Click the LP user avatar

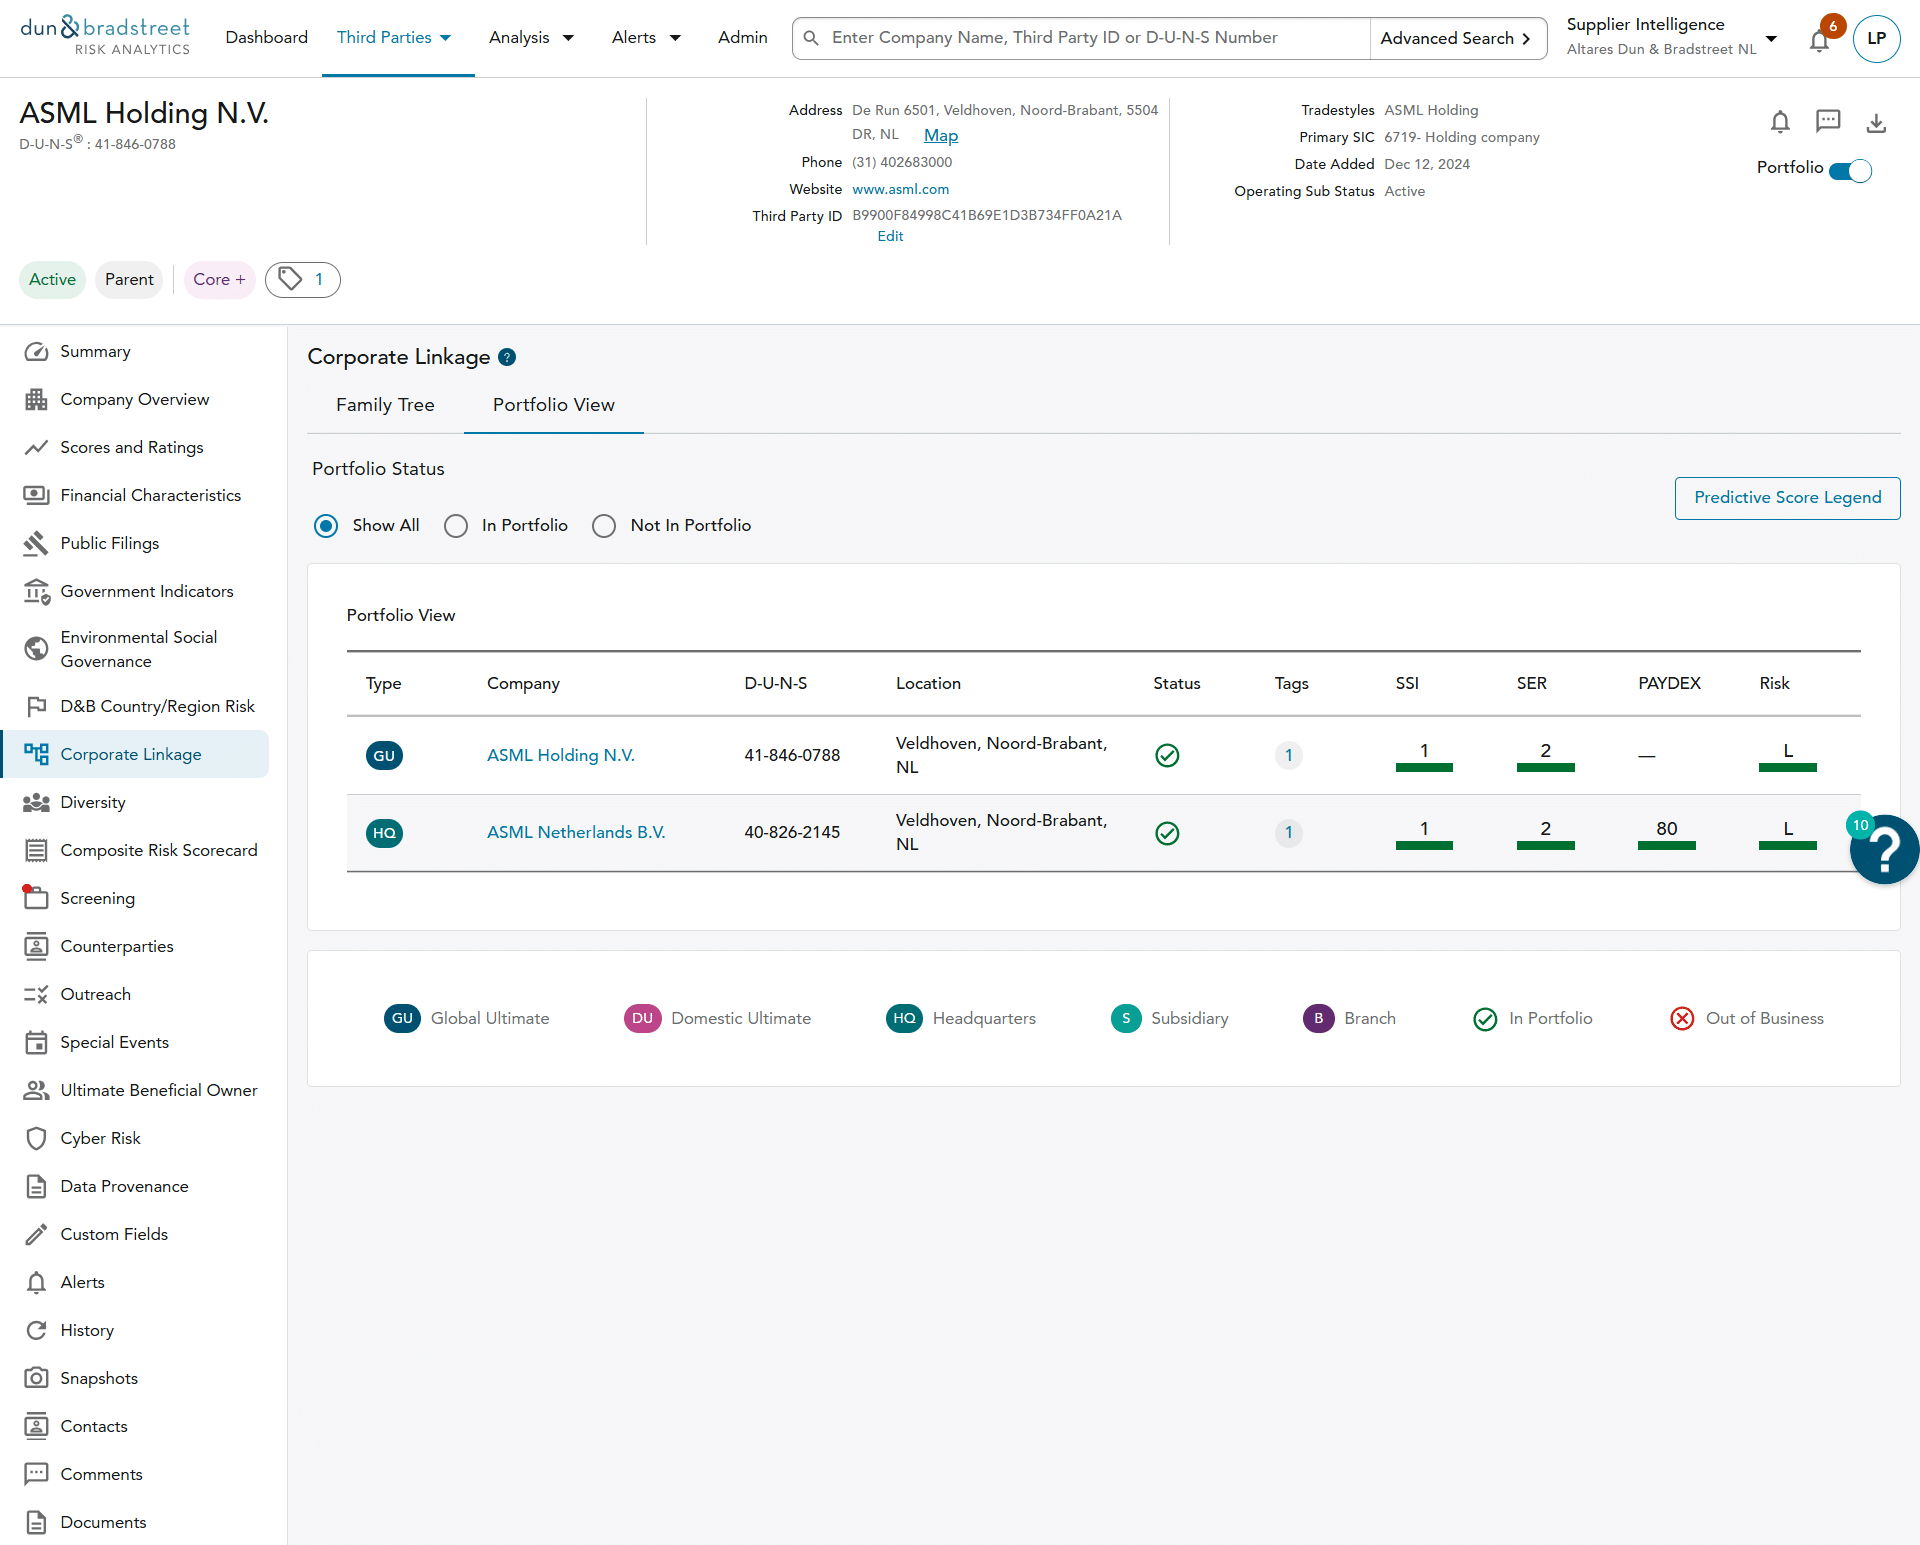tap(1876, 39)
